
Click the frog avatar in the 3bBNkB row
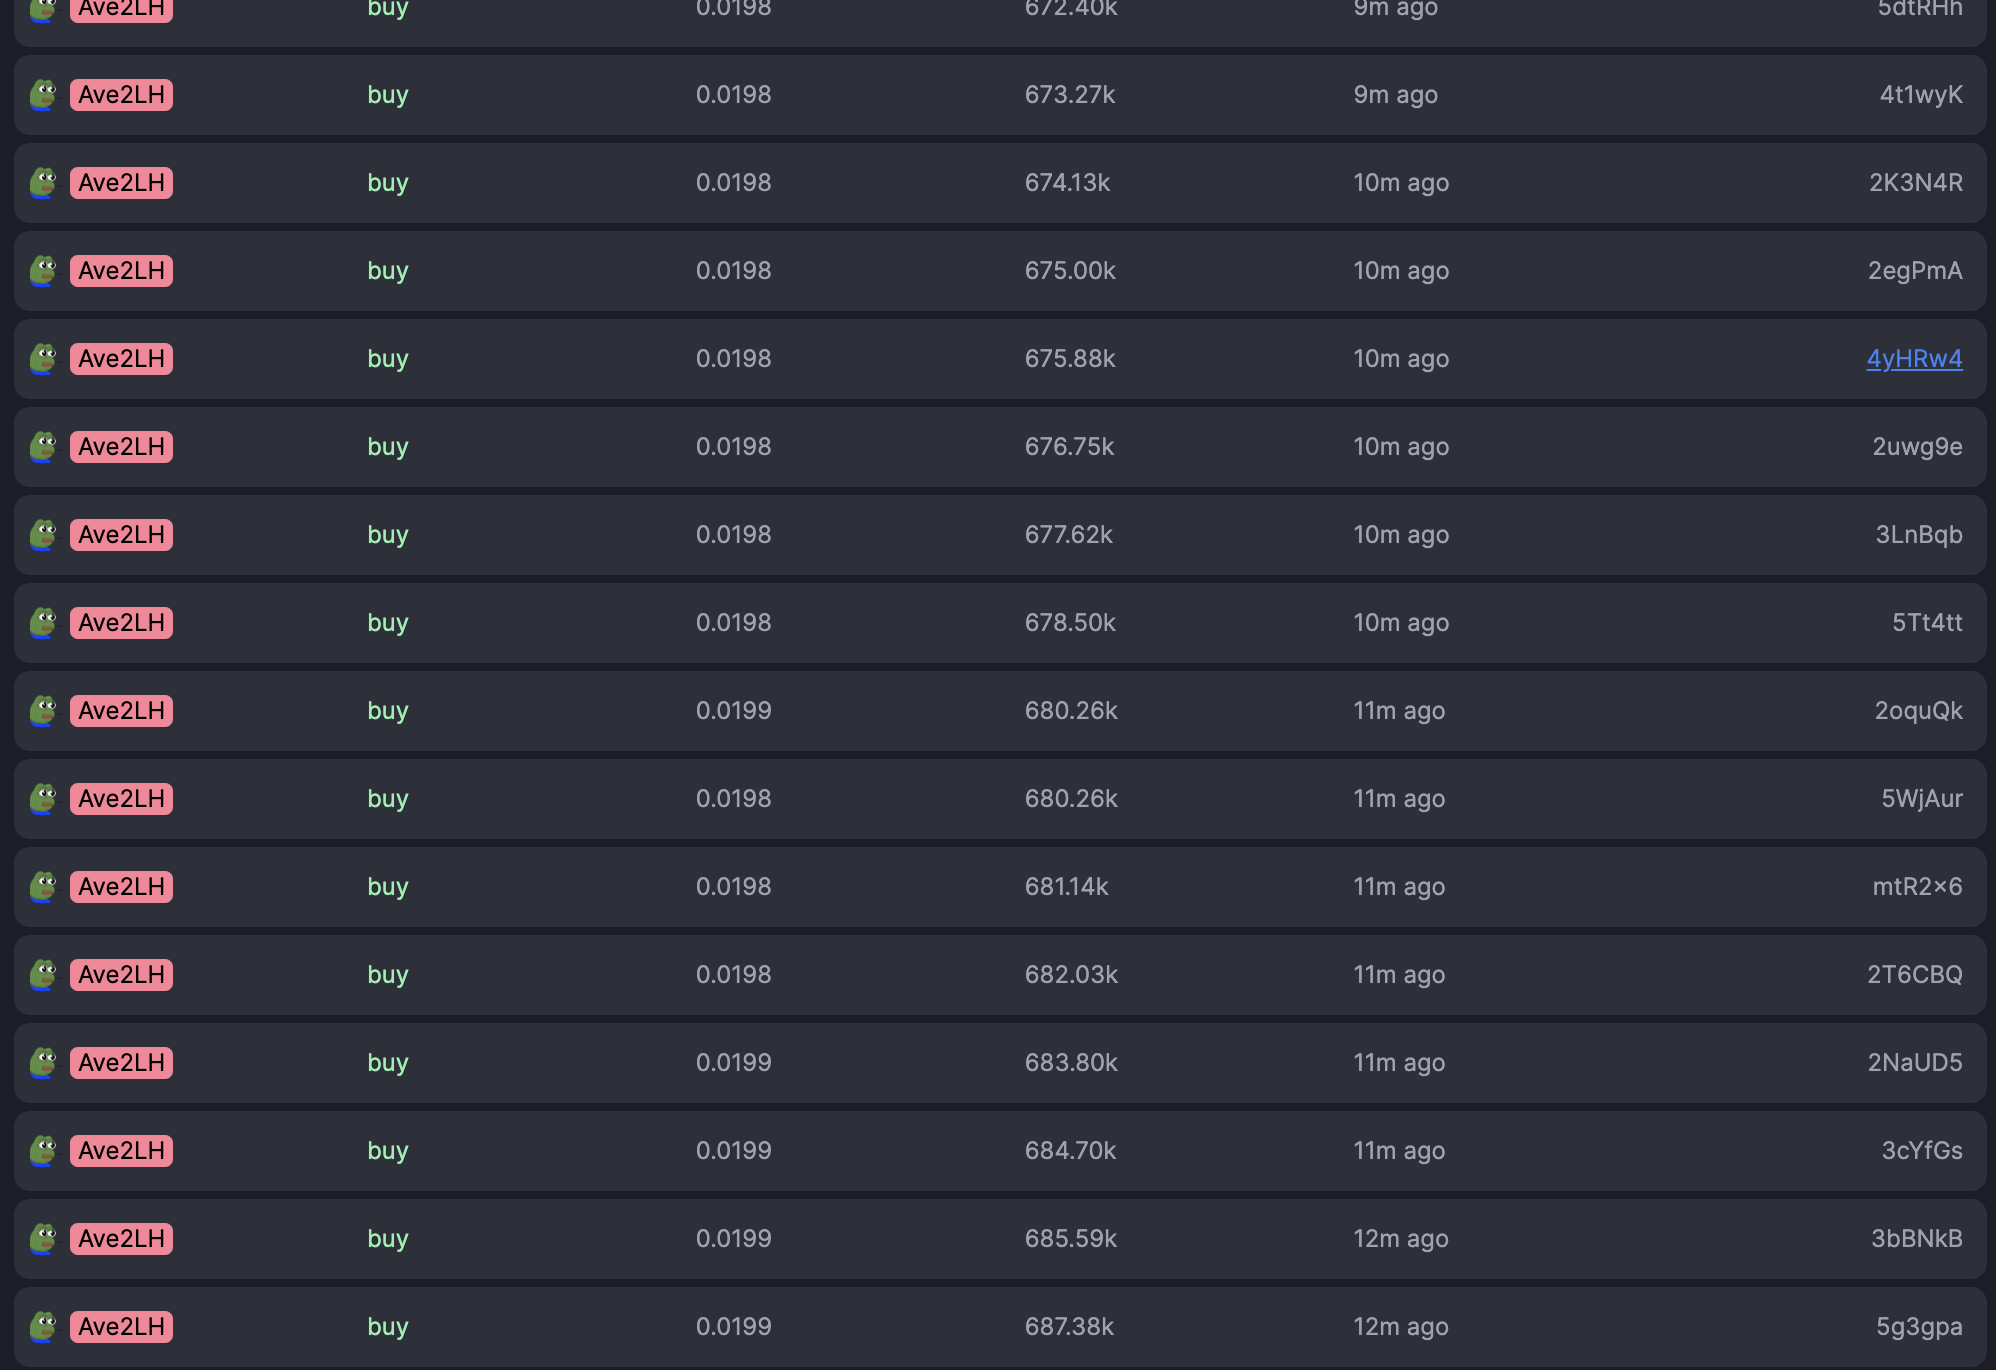(x=44, y=1239)
